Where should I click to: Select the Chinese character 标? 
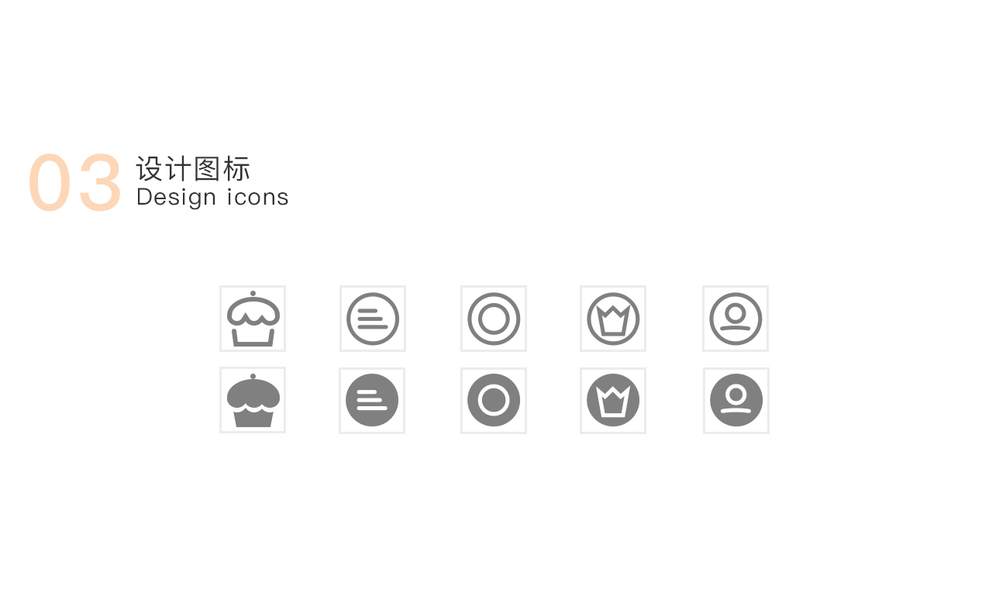coord(237,169)
